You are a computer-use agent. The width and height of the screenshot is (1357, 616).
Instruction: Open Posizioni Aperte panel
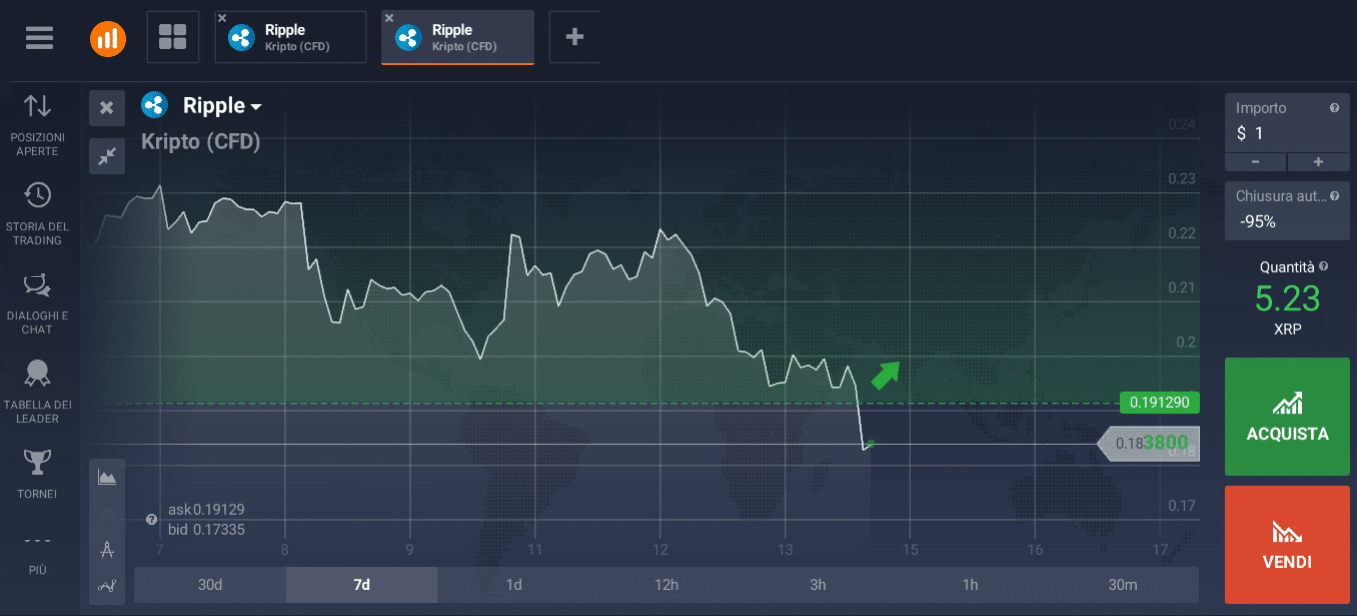point(38,124)
